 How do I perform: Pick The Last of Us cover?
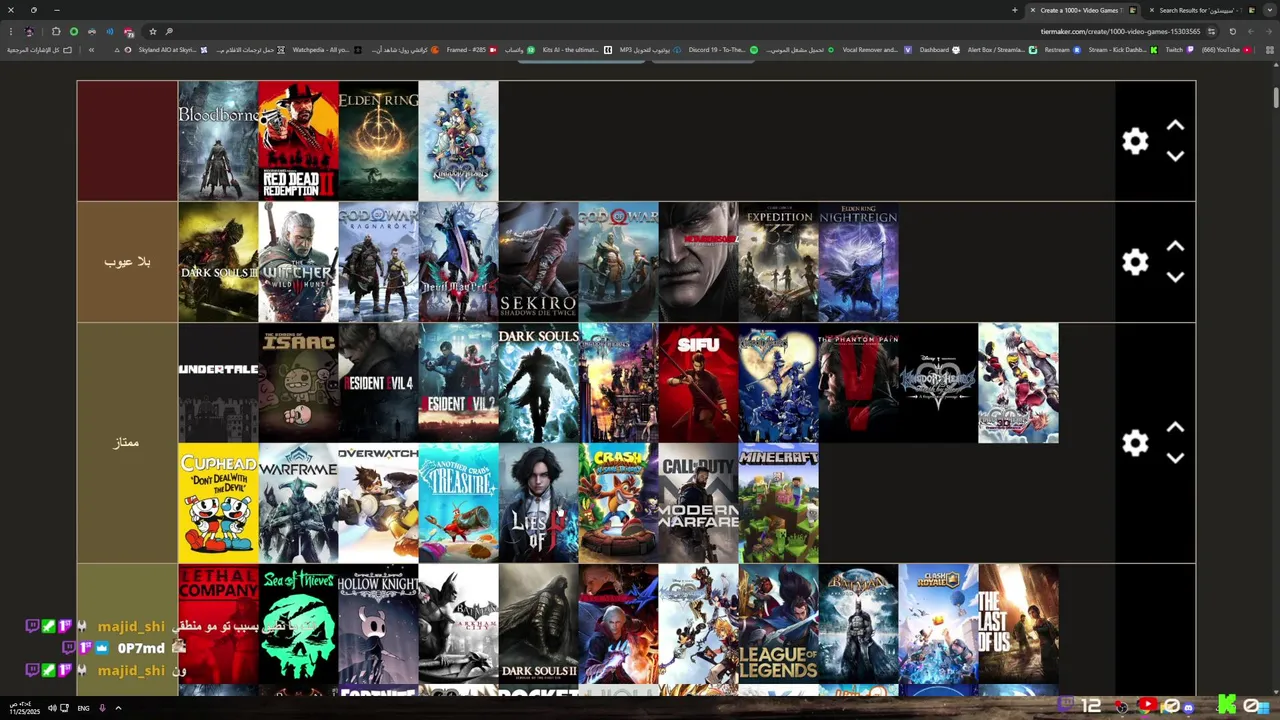click(1018, 624)
